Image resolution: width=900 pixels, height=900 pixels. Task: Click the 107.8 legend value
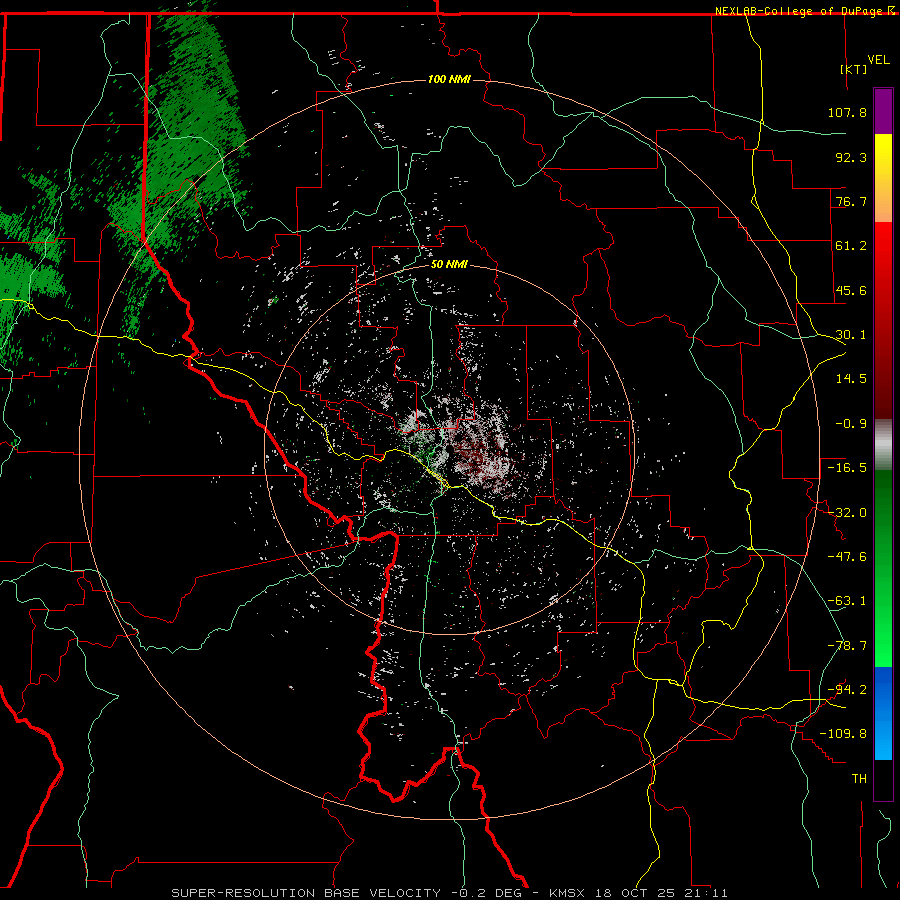click(847, 112)
